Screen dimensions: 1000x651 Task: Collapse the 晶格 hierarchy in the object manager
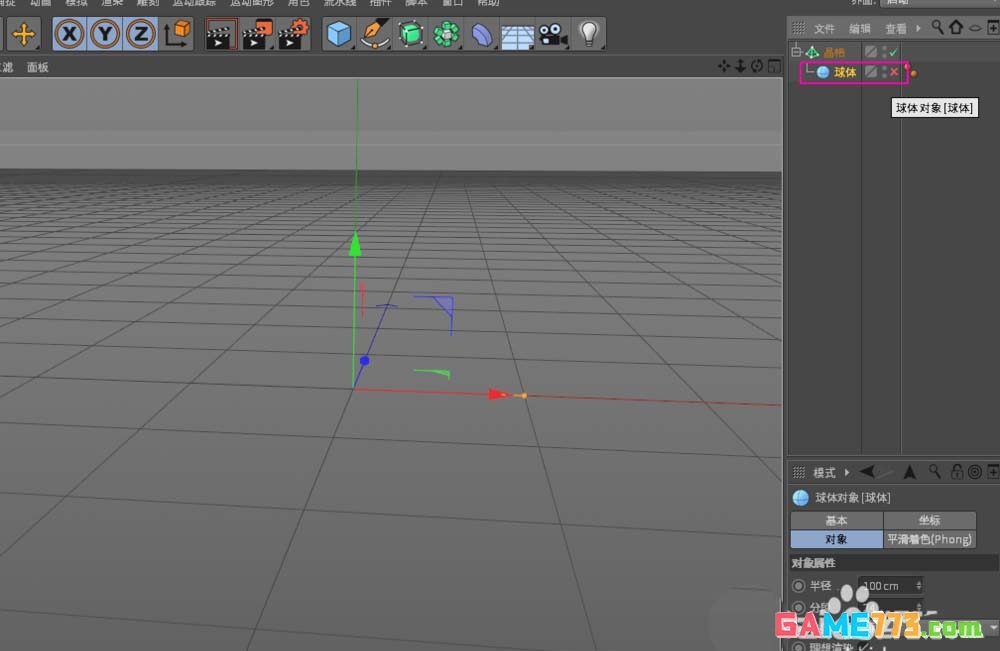click(795, 51)
